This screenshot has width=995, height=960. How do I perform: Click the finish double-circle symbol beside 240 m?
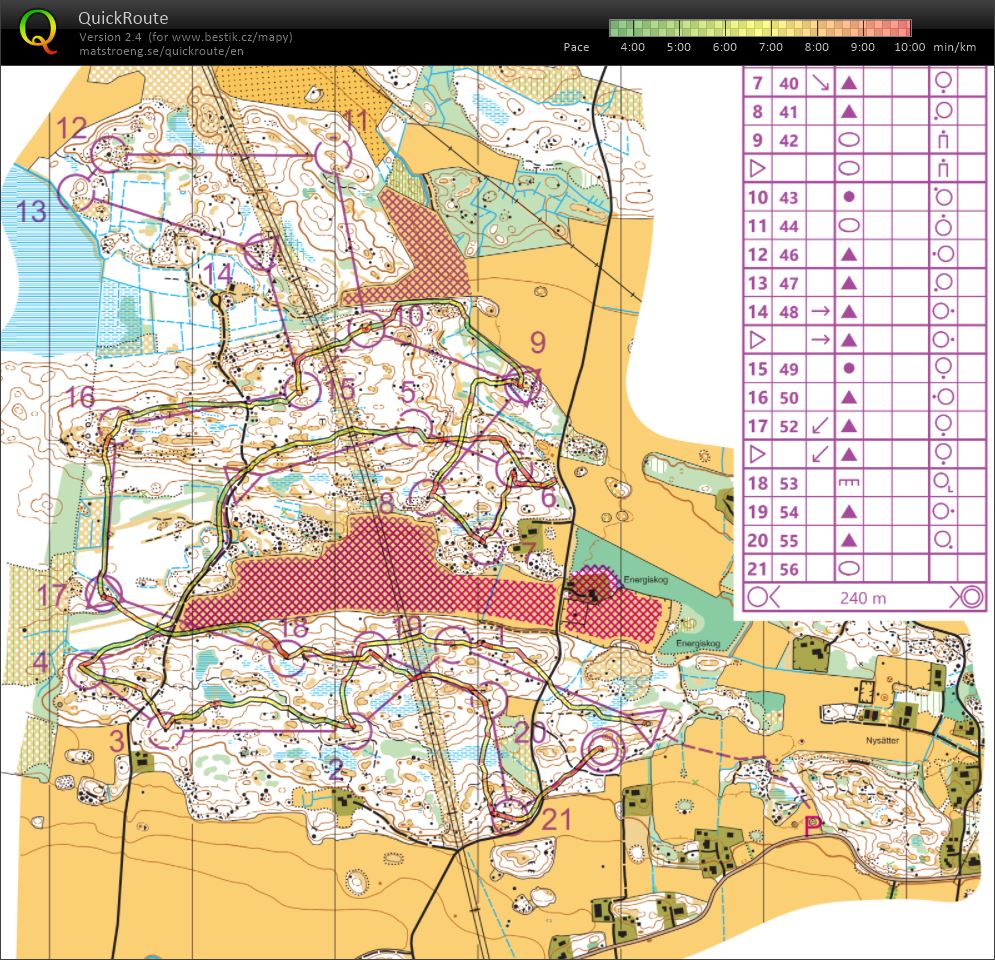[968, 598]
